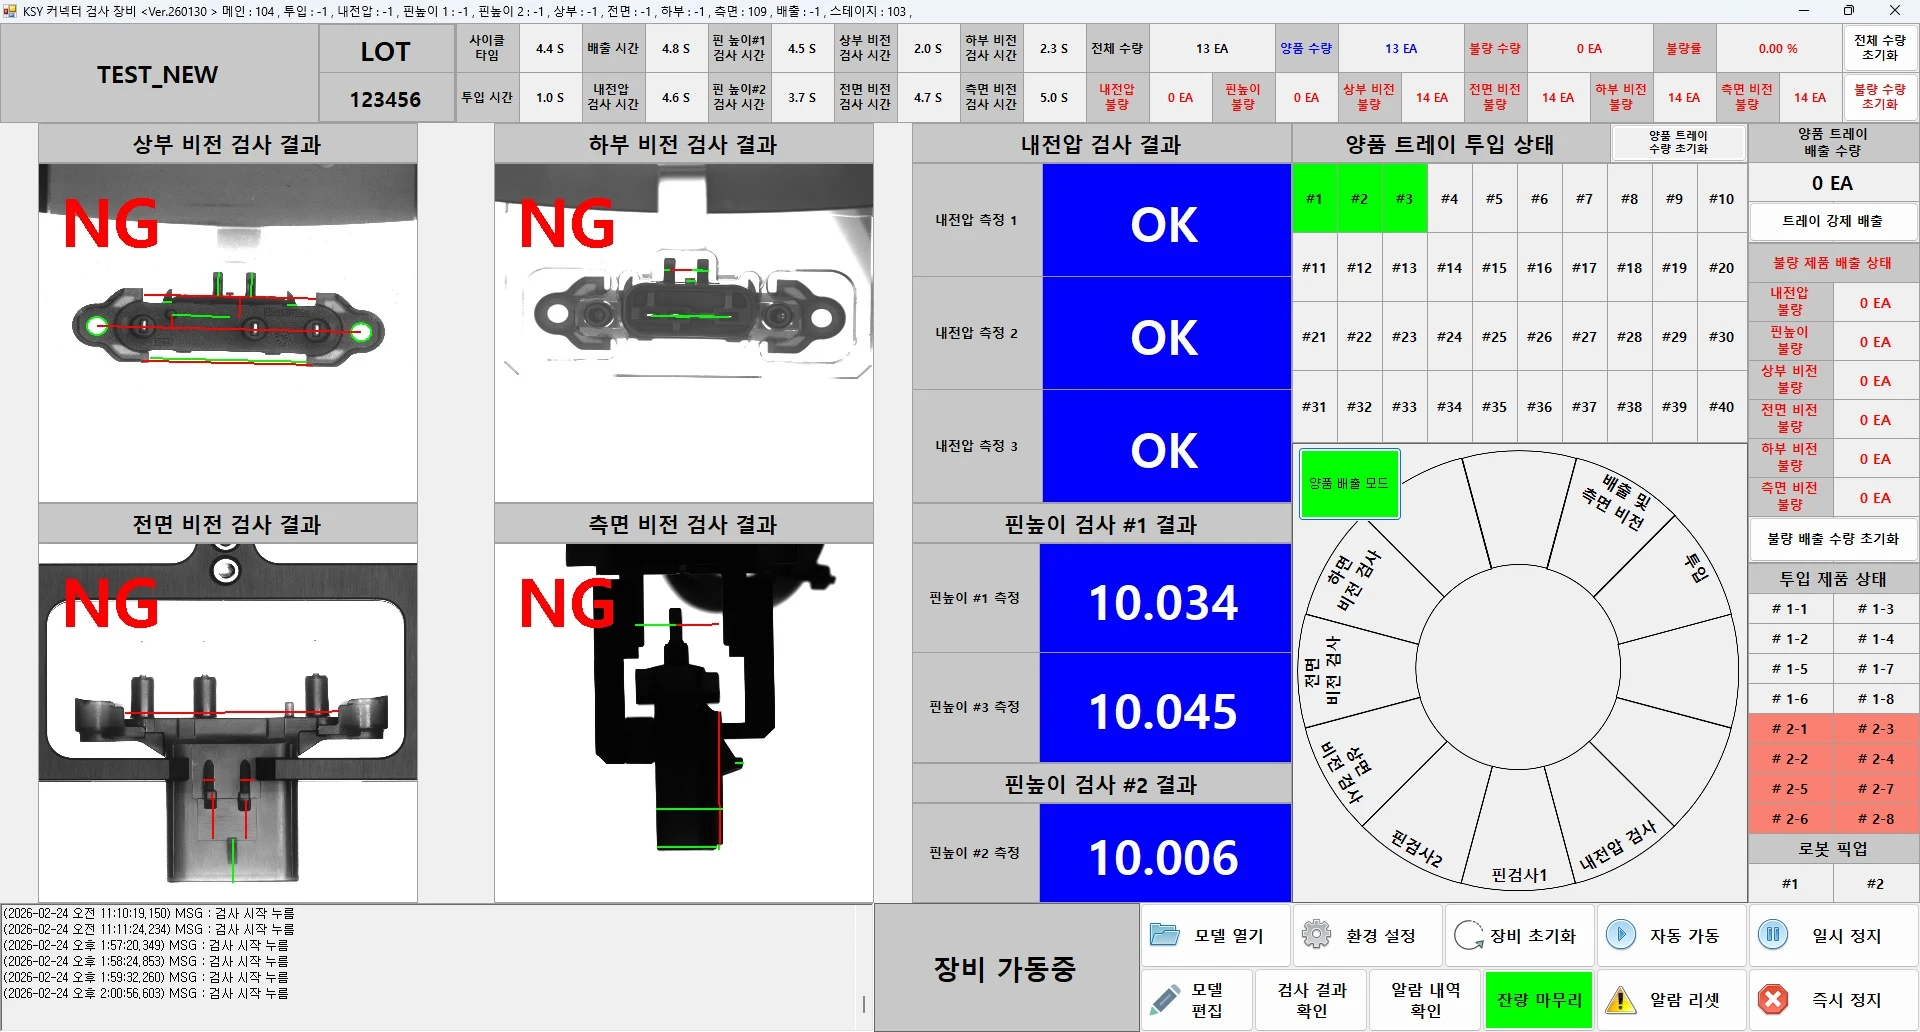The image size is (1920, 1032).
Task: Click the red # 2-1 product cell
Action: pos(1790,729)
